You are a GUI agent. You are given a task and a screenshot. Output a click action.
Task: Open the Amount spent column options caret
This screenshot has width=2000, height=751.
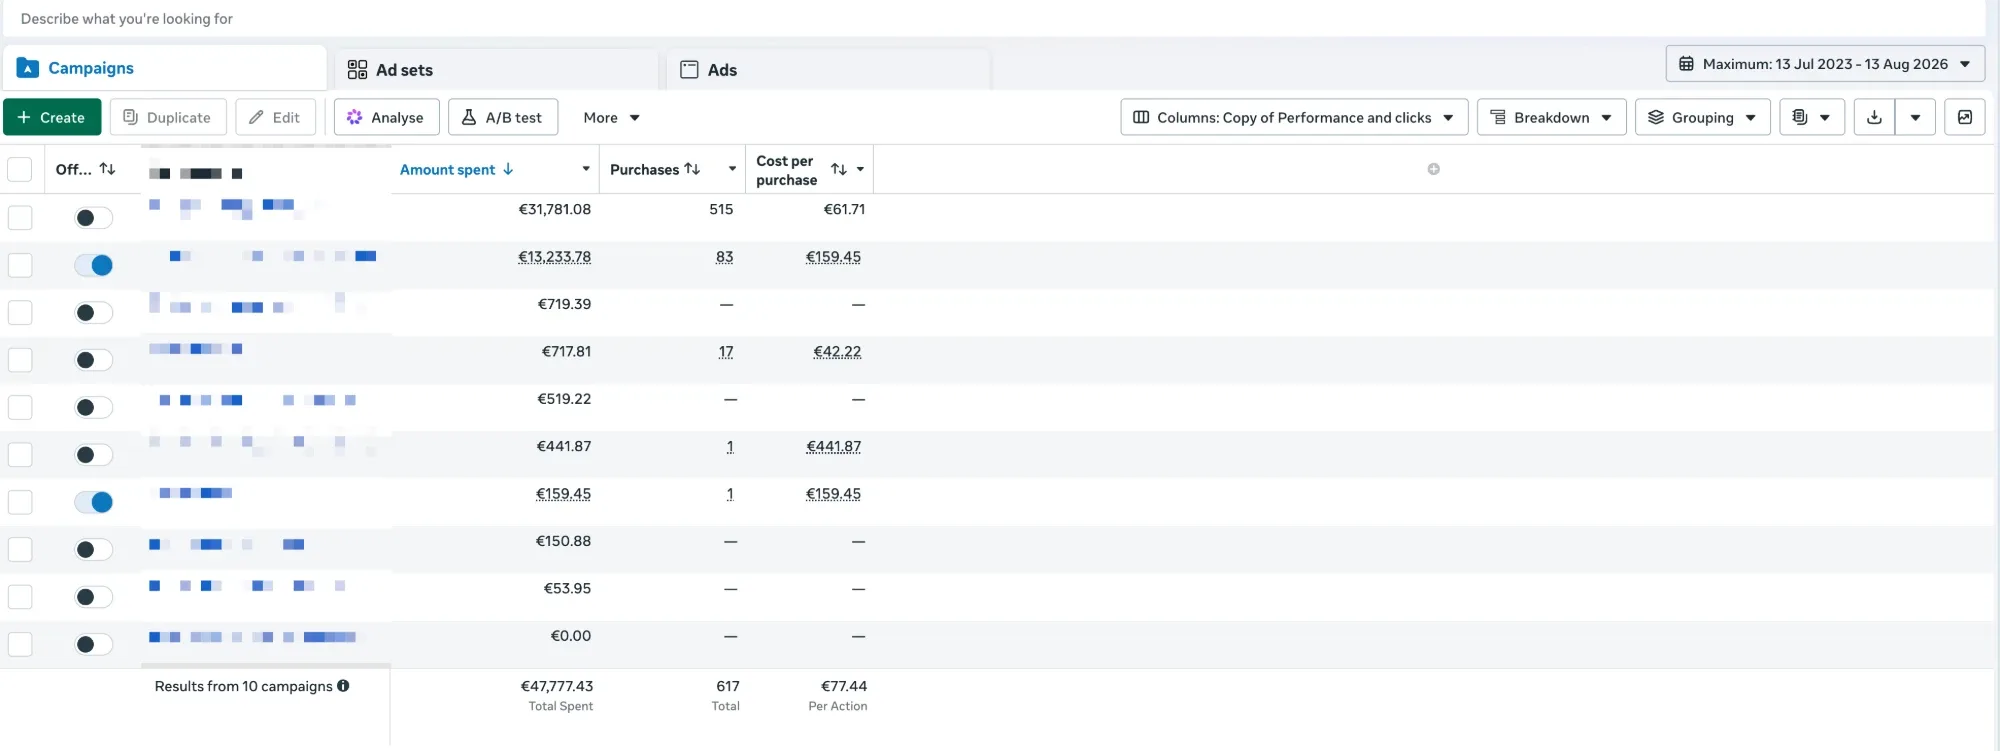coord(586,169)
